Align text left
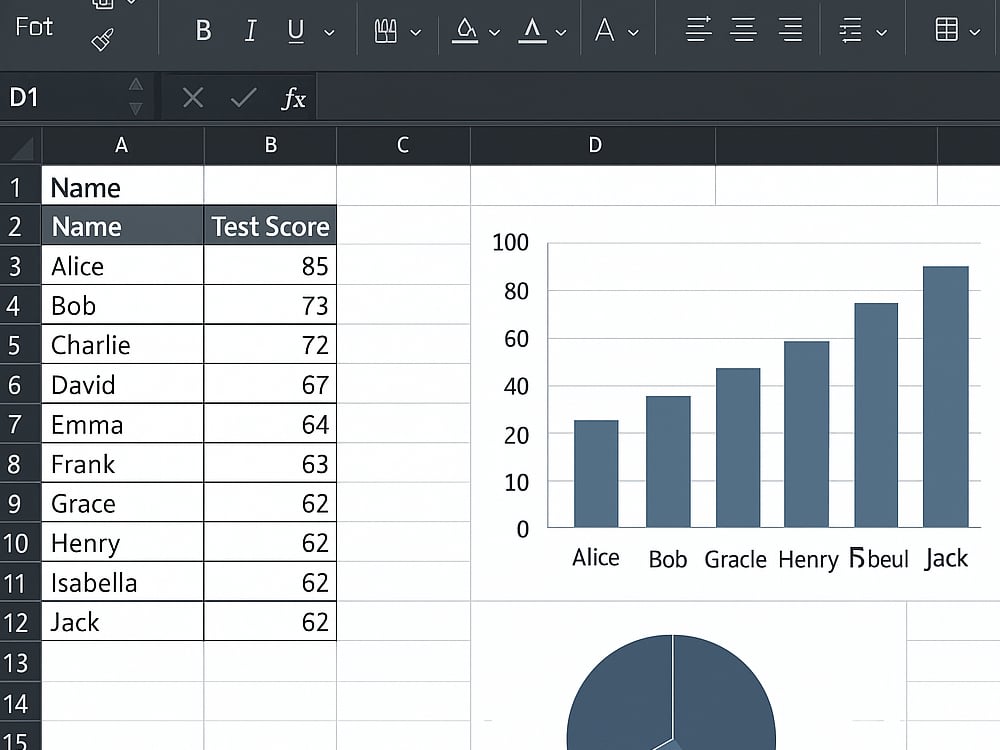The image size is (1000, 750). [x=698, y=30]
